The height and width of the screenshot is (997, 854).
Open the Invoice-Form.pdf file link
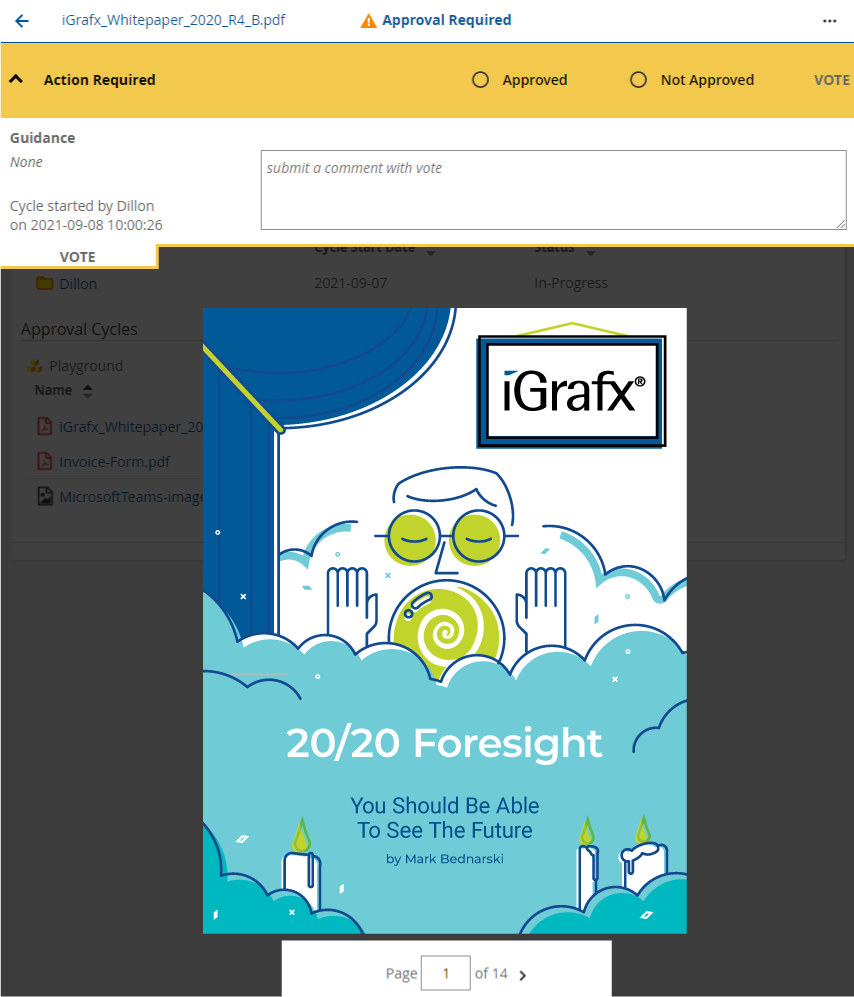pos(114,462)
